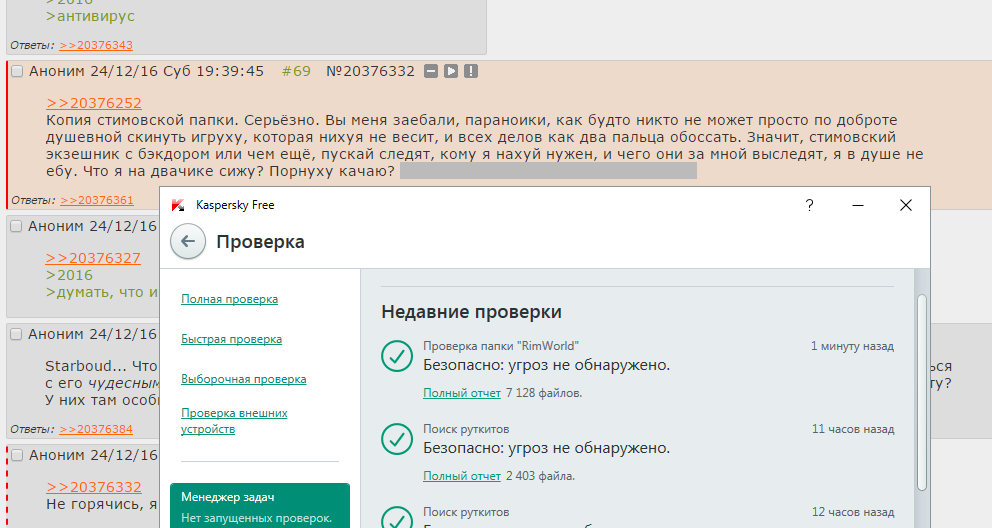The width and height of the screenshot is (992, 528).
Task: Click post number №20376332
Action: pos(370,71)
